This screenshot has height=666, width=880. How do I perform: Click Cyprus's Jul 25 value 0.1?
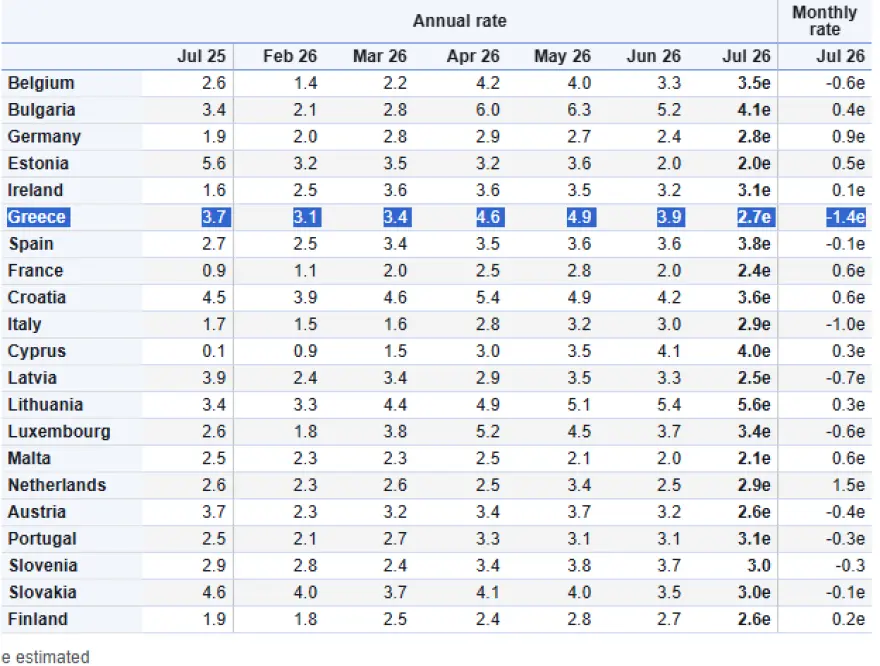click(x=214, y=351)
